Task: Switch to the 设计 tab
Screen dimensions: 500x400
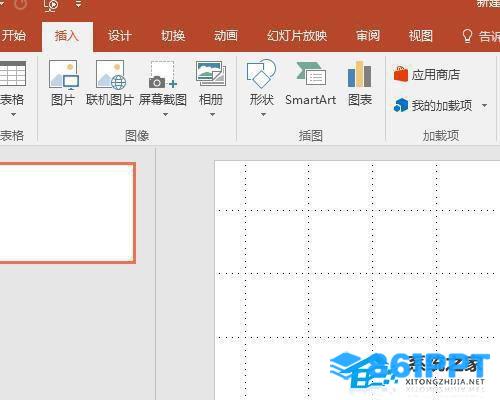Action: [120, 36]
